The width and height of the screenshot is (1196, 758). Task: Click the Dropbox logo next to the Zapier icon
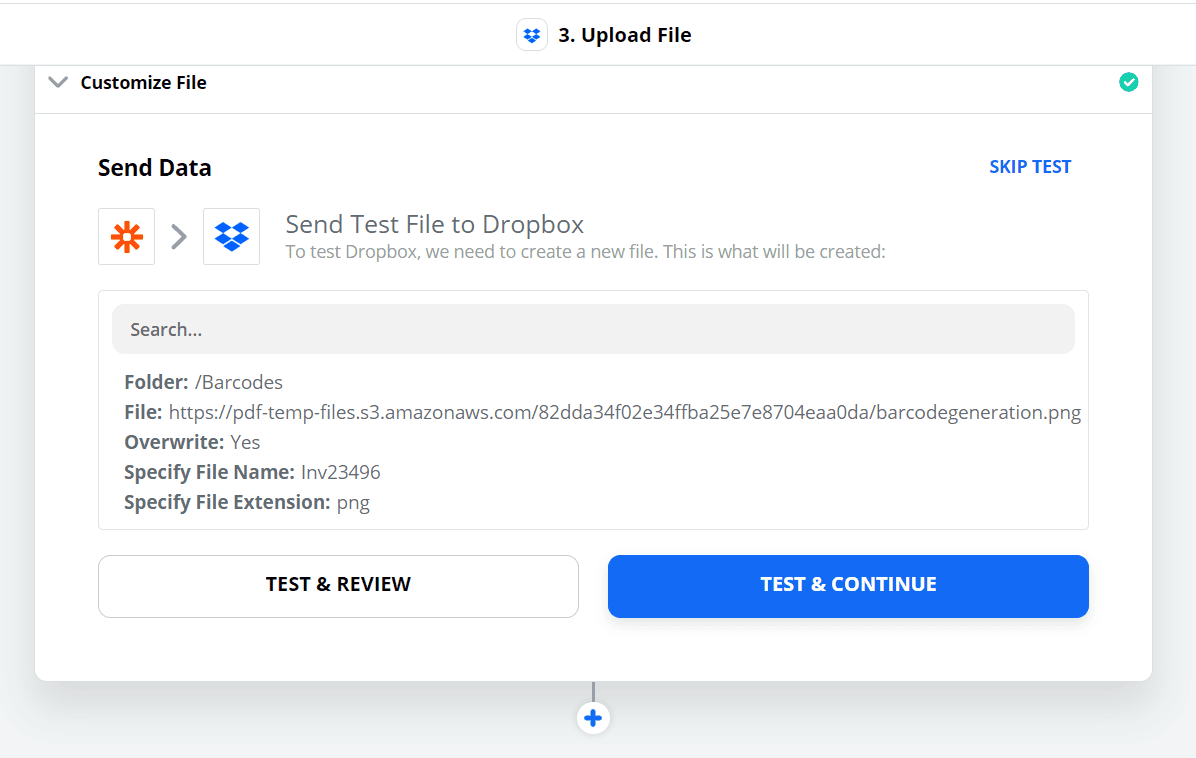click(231, 236)
